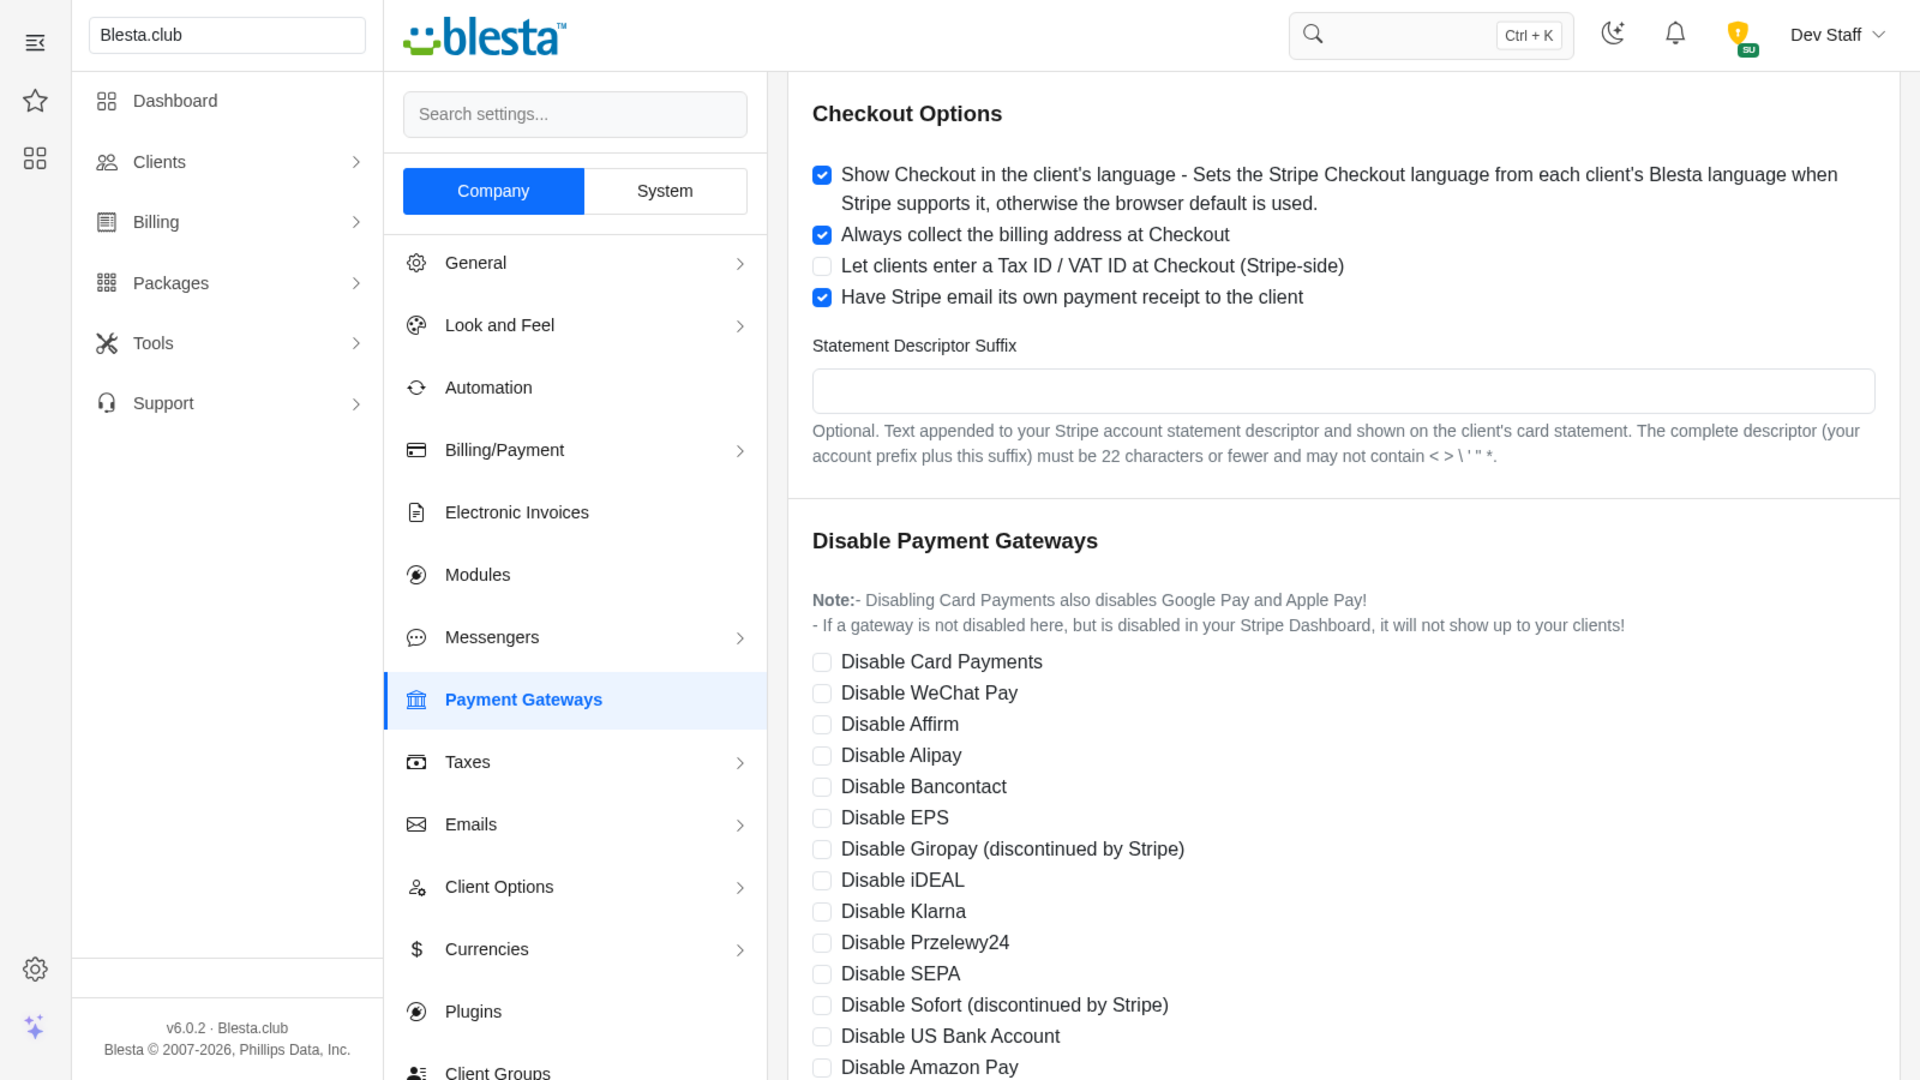This screenshot has width=1920, height=1080.
Task: Click the Automation refresh icon
Action: [416, 388]
